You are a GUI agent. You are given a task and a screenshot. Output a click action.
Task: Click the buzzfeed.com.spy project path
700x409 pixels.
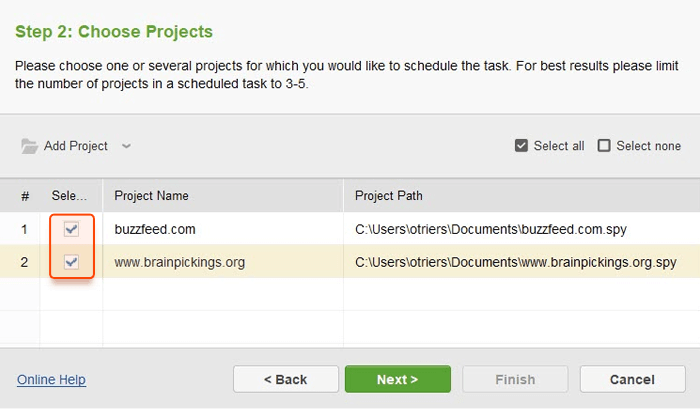[491, 230]
